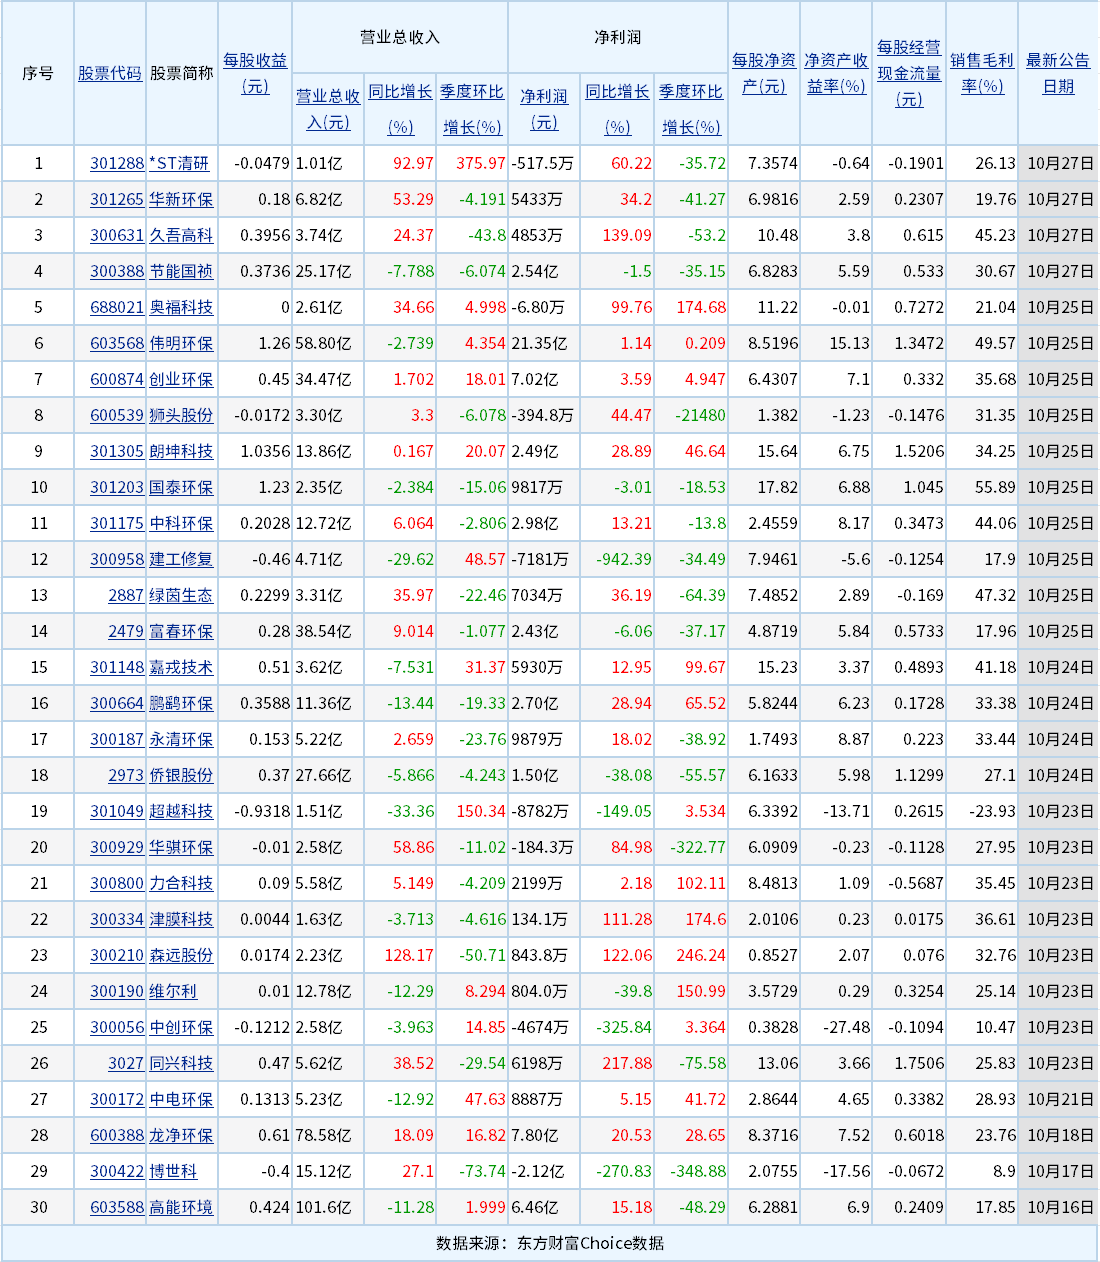
Task: Open stock code 3027 link
Action: click(126, 1063)
